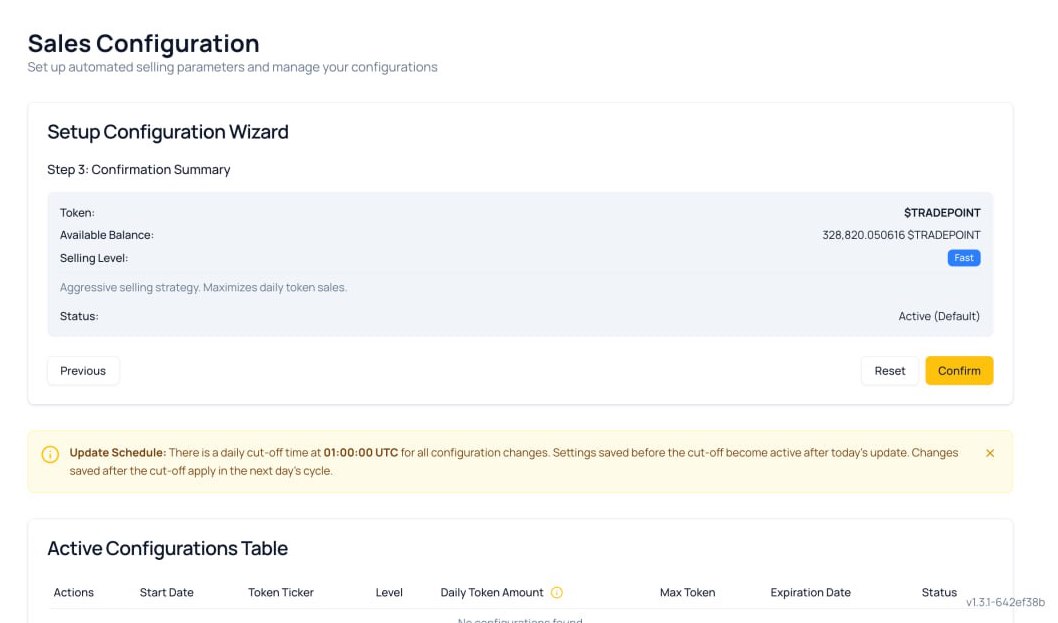Click info icon beside Daily Token Amount

point(557,592)
